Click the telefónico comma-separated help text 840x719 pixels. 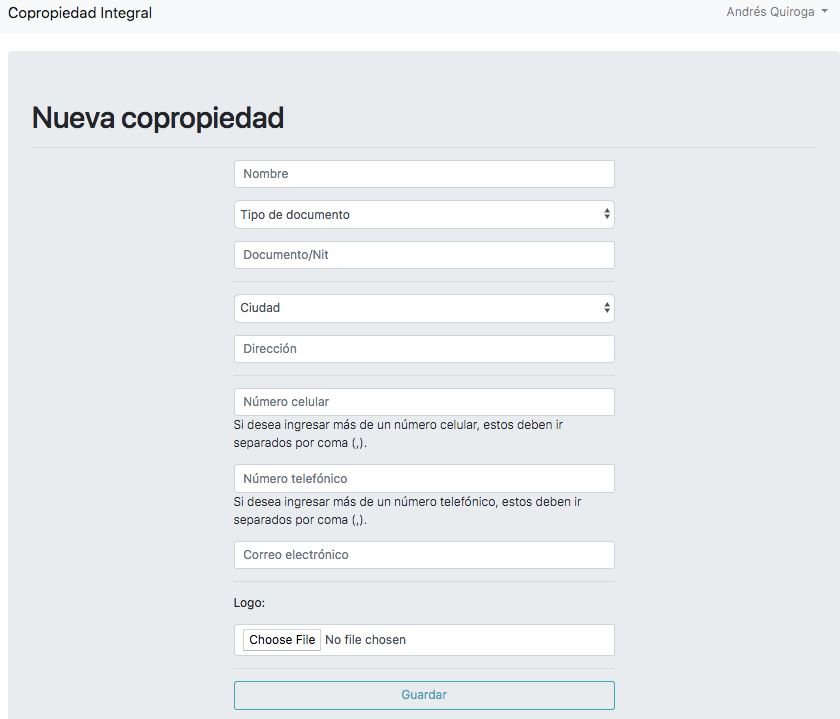[x=407, y=511]
